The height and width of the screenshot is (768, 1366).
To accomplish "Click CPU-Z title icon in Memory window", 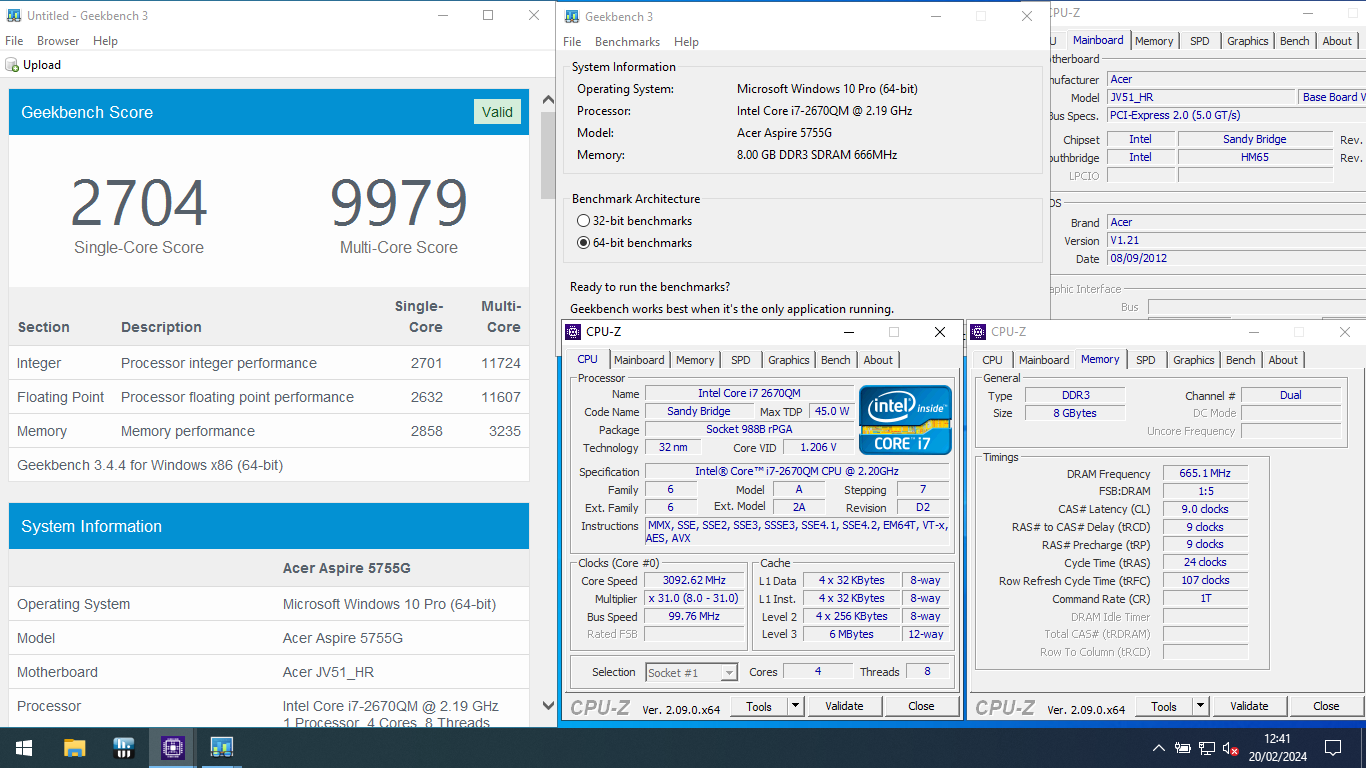I will 979,332.
